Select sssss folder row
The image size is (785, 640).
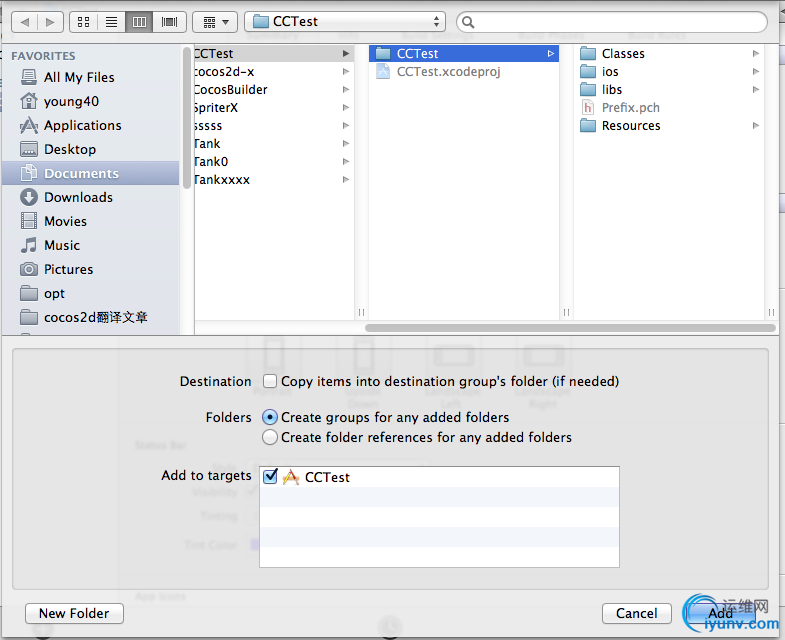tap(274, 126)
